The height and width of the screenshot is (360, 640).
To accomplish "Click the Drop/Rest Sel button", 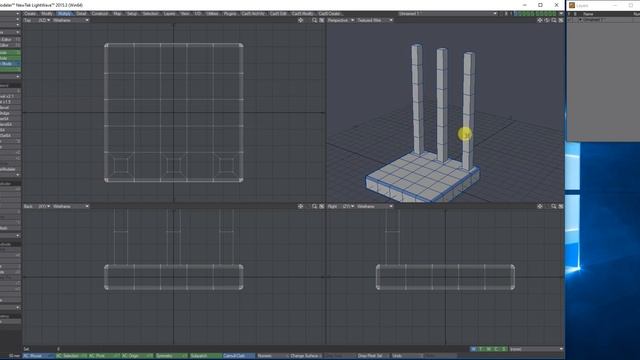I will pyautogui.click(x=373, y=356).
